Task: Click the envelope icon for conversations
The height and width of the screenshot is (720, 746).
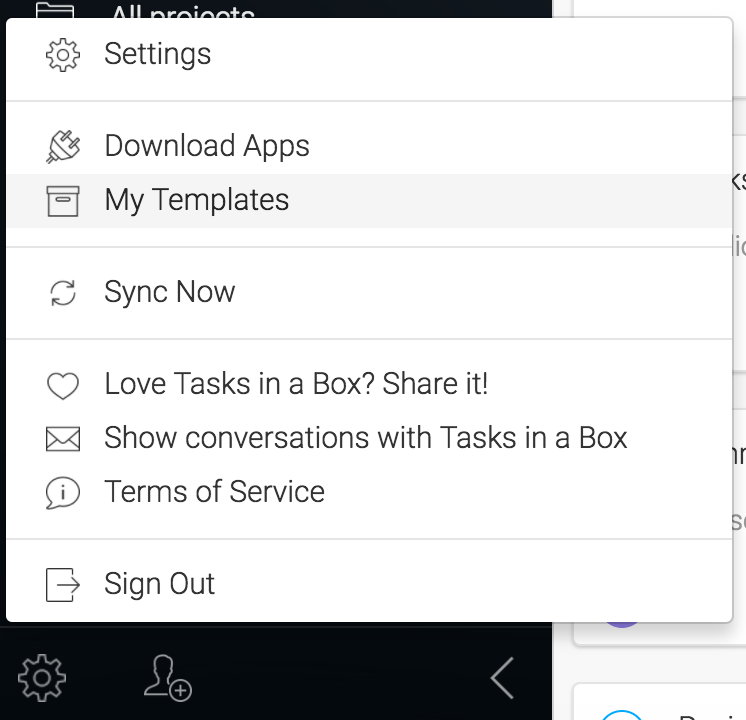Action: point(63,438)
